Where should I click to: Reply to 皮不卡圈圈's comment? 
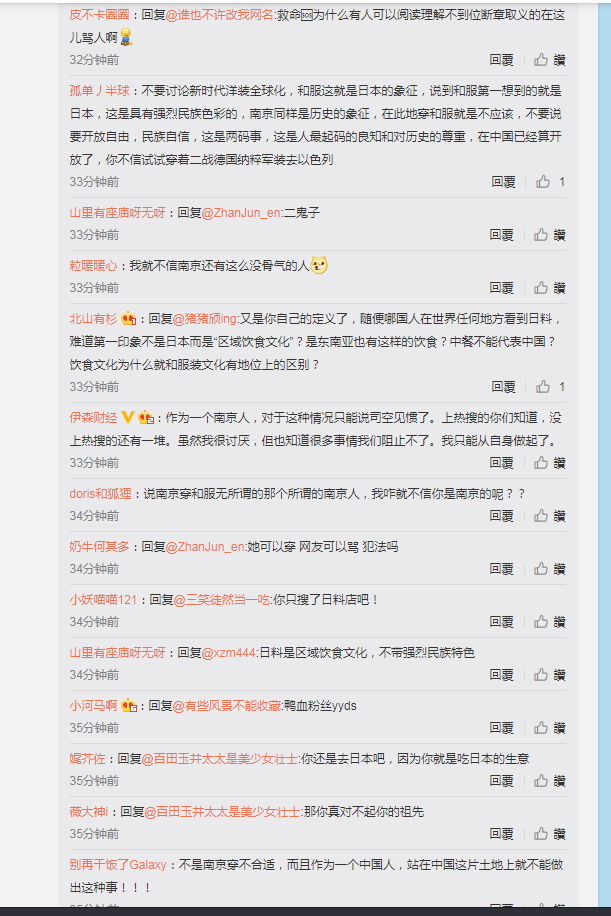(501, 60)
